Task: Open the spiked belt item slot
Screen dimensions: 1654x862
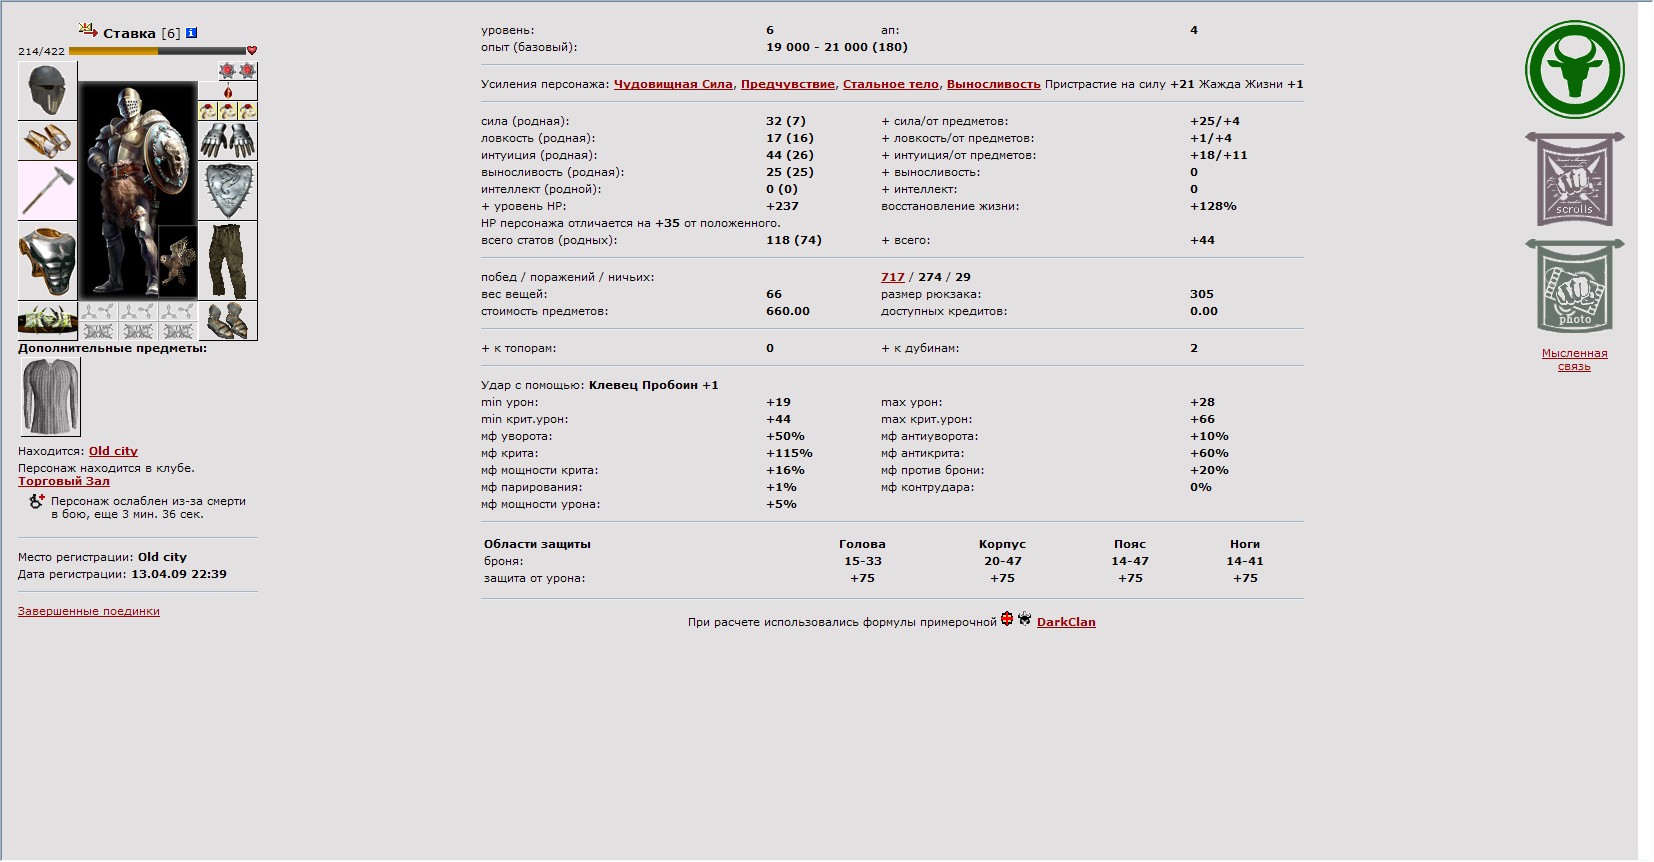Action: 47,321
